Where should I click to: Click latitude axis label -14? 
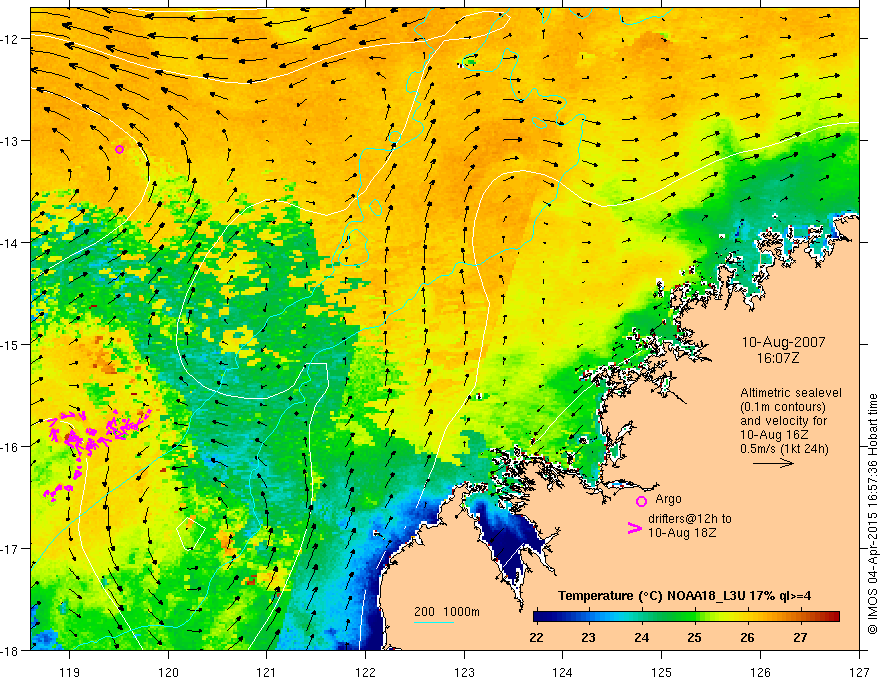click(10, 242)
